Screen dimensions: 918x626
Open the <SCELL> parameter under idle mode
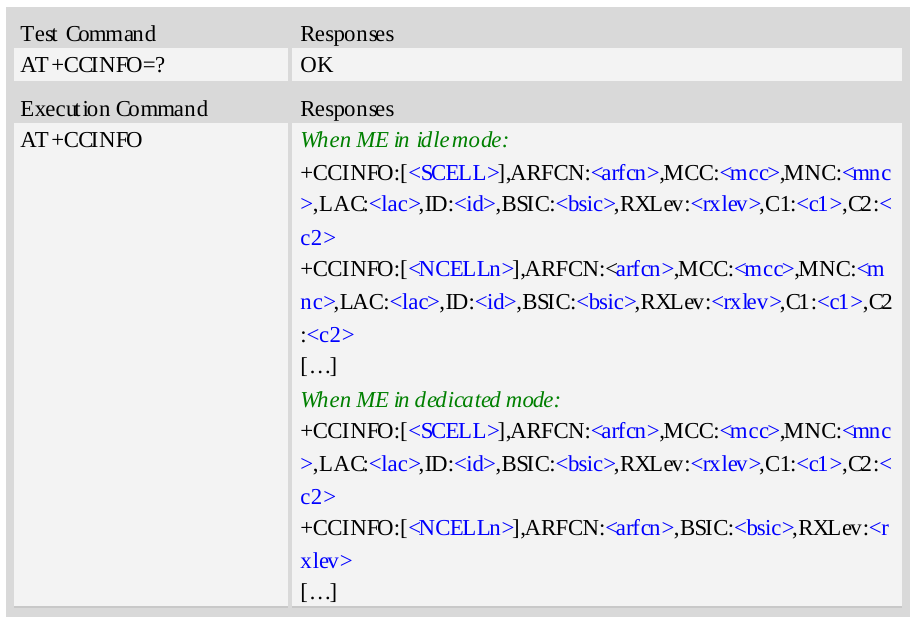pyautogui.click(x=453, y=172)
